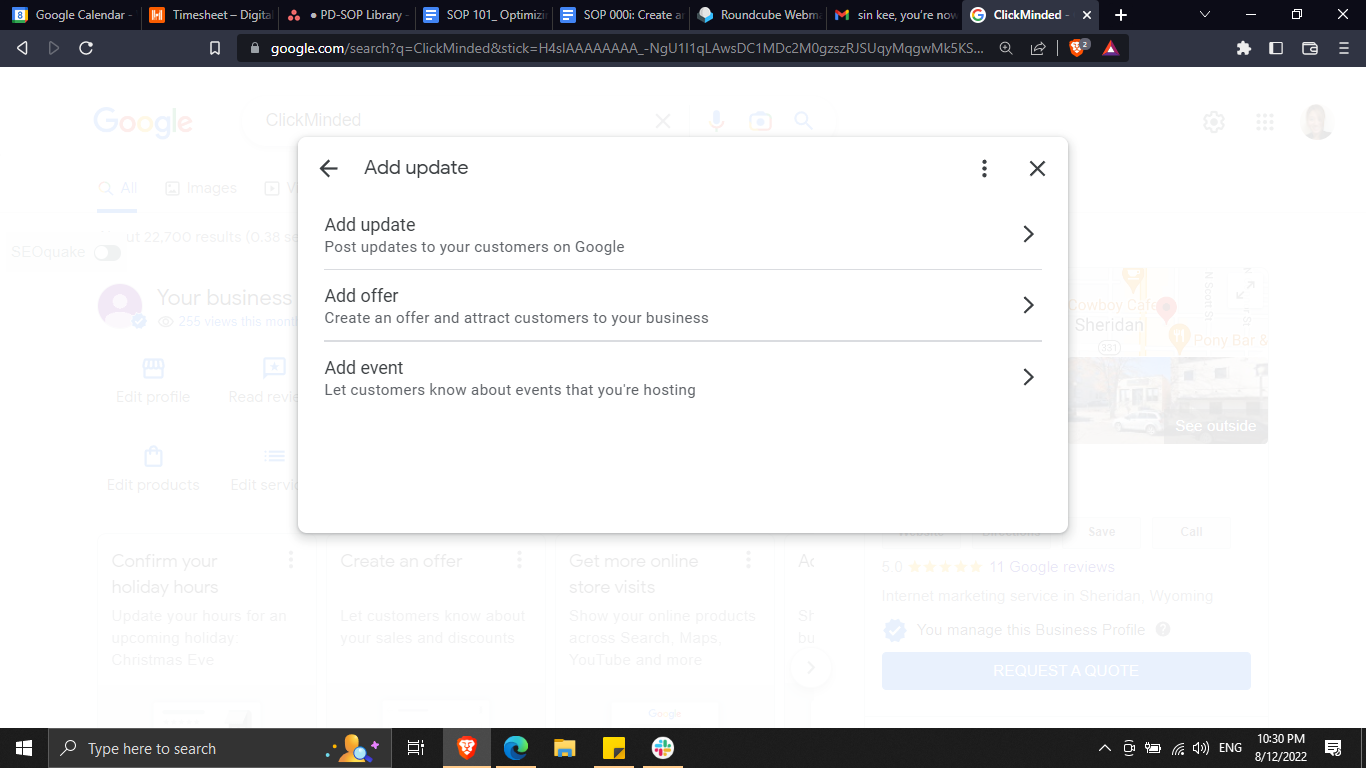
Task: Close the Add update dialog
Action: [x=1037, y=169]
